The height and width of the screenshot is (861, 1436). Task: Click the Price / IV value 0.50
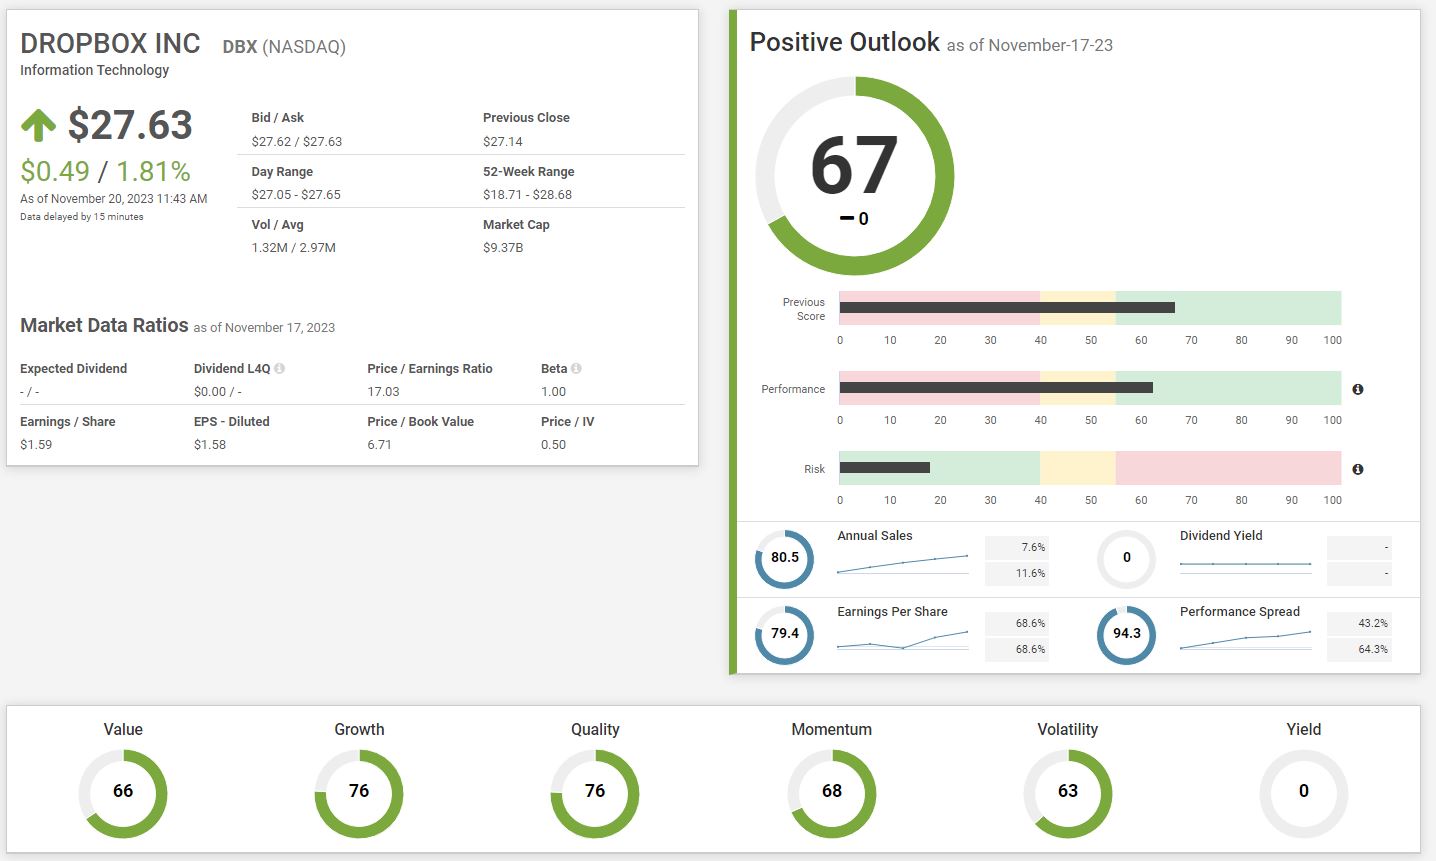tap(553, 445)
